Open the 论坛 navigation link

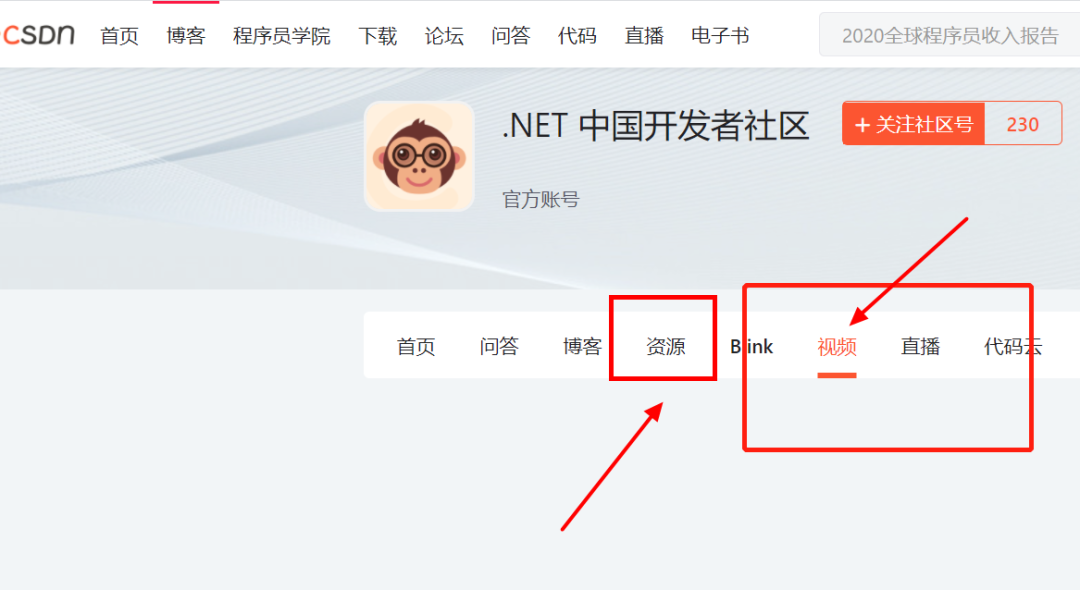pos(444,36)
